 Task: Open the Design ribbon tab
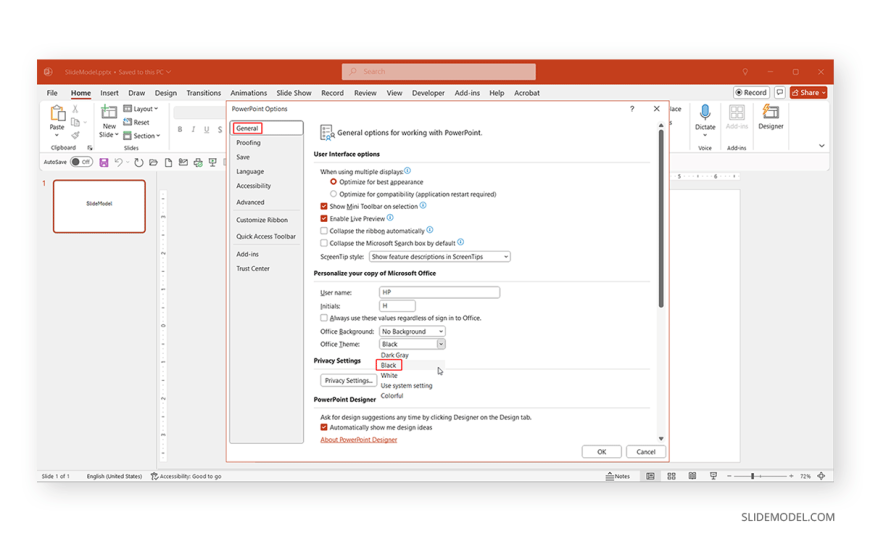(x=165, y=93)
